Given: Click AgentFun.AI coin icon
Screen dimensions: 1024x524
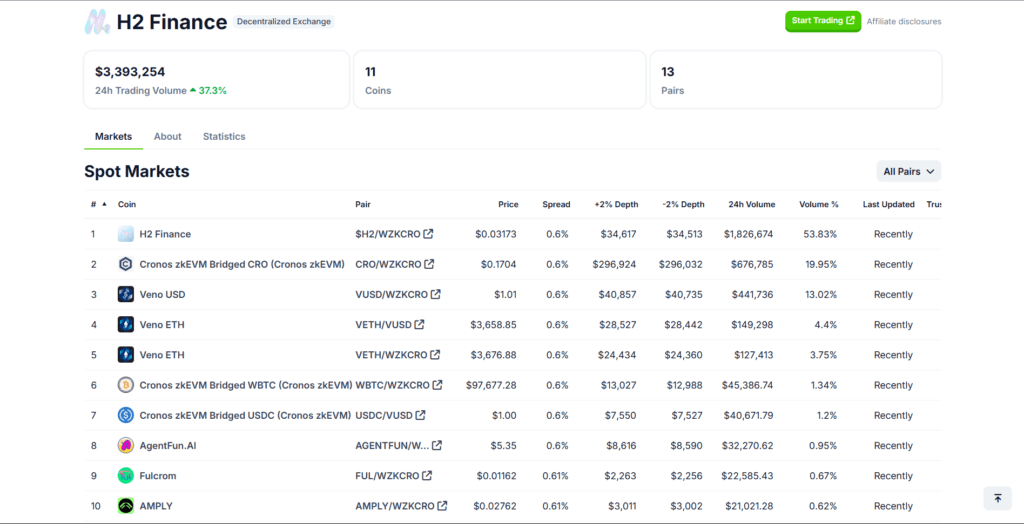Looking at the screenshot, I should pyautogui.click(x=126, y=446).
